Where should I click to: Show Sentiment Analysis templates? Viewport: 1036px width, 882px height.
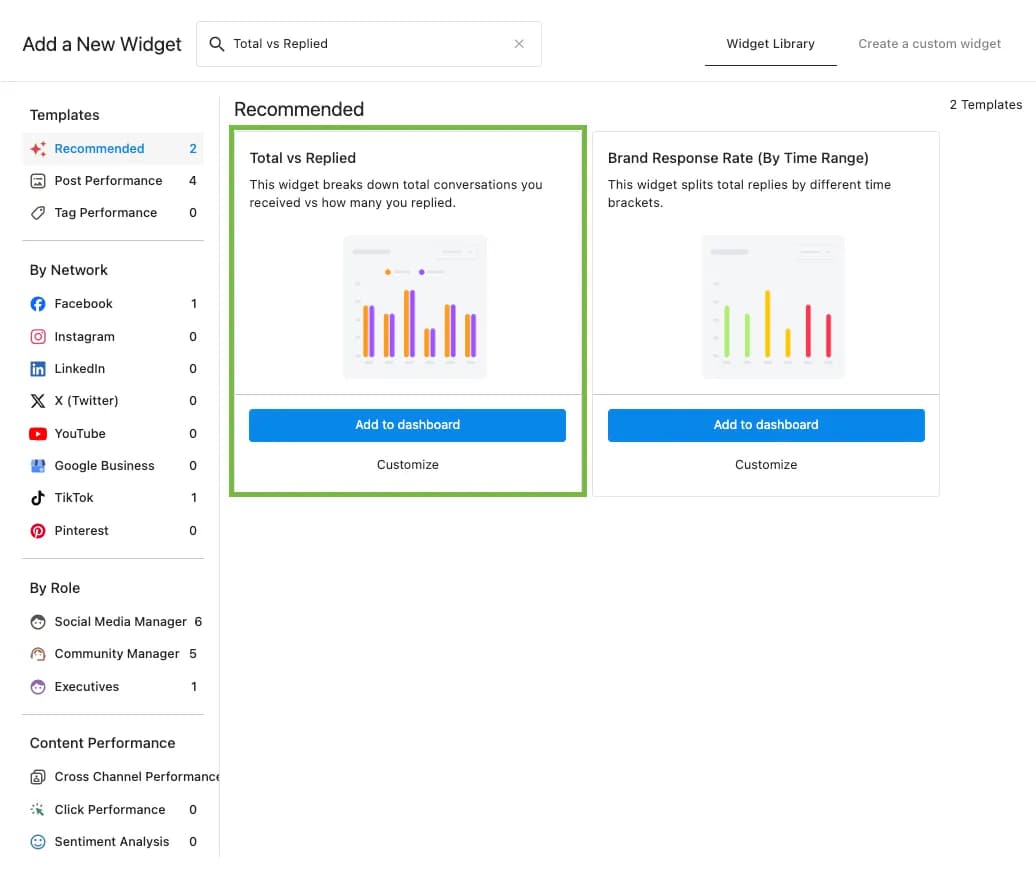(x=111, y=842)
